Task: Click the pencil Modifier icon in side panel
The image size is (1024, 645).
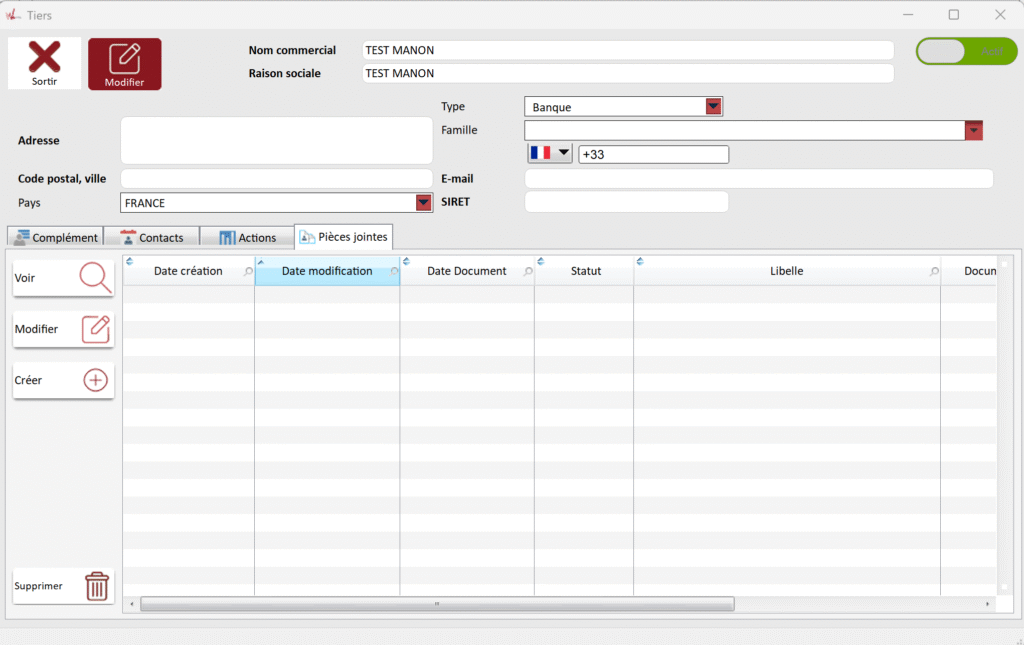Action: pyautogui.click(x=95, y=329)
